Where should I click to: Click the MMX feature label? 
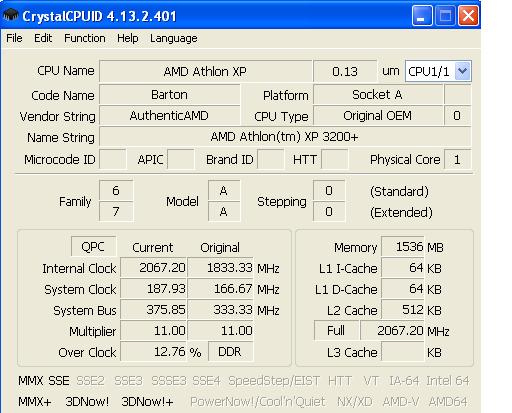(31, 381)
